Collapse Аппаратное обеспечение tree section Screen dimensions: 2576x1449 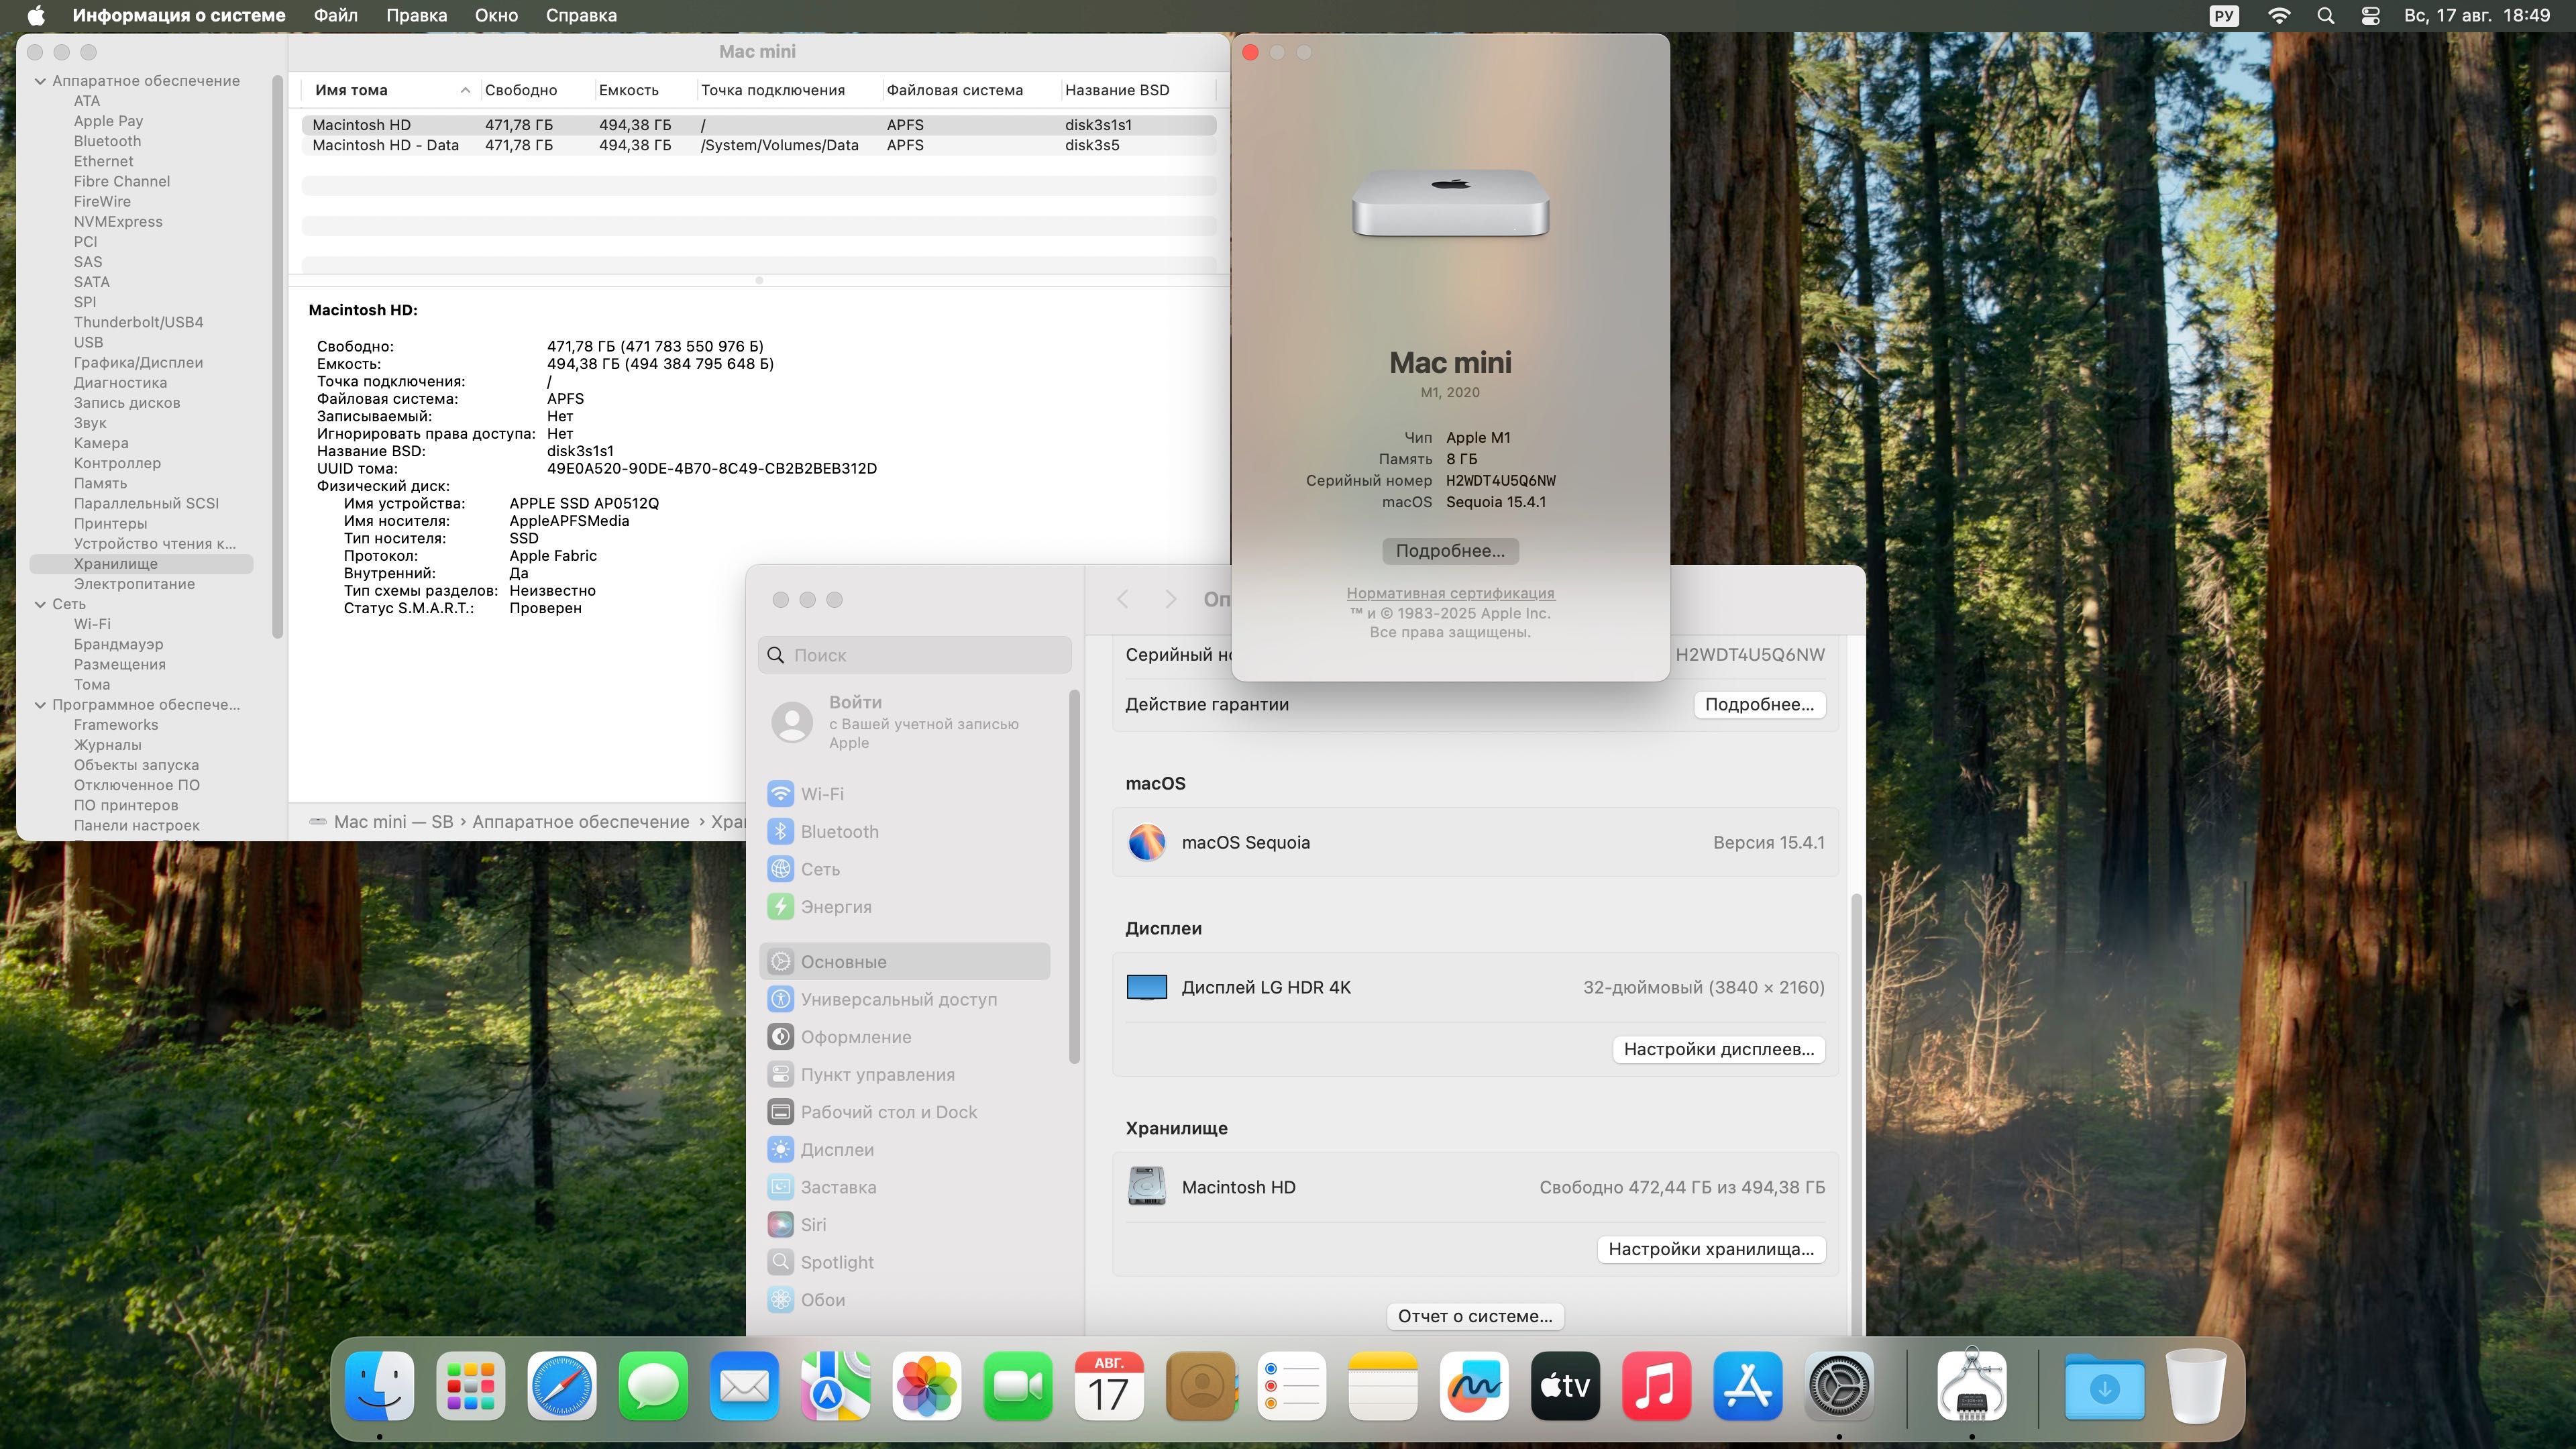(40, 81)
